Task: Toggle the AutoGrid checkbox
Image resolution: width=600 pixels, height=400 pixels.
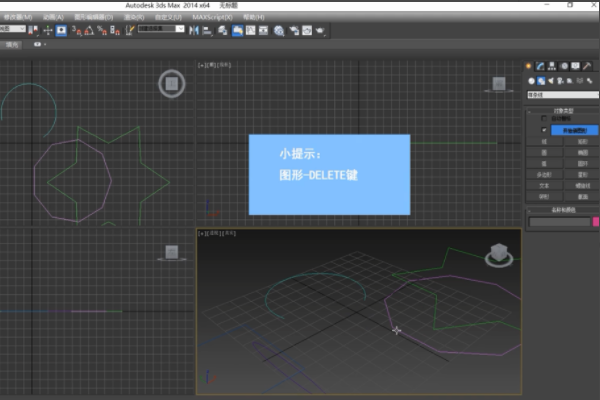Action: pyautogui.click(x=543, y=119)
